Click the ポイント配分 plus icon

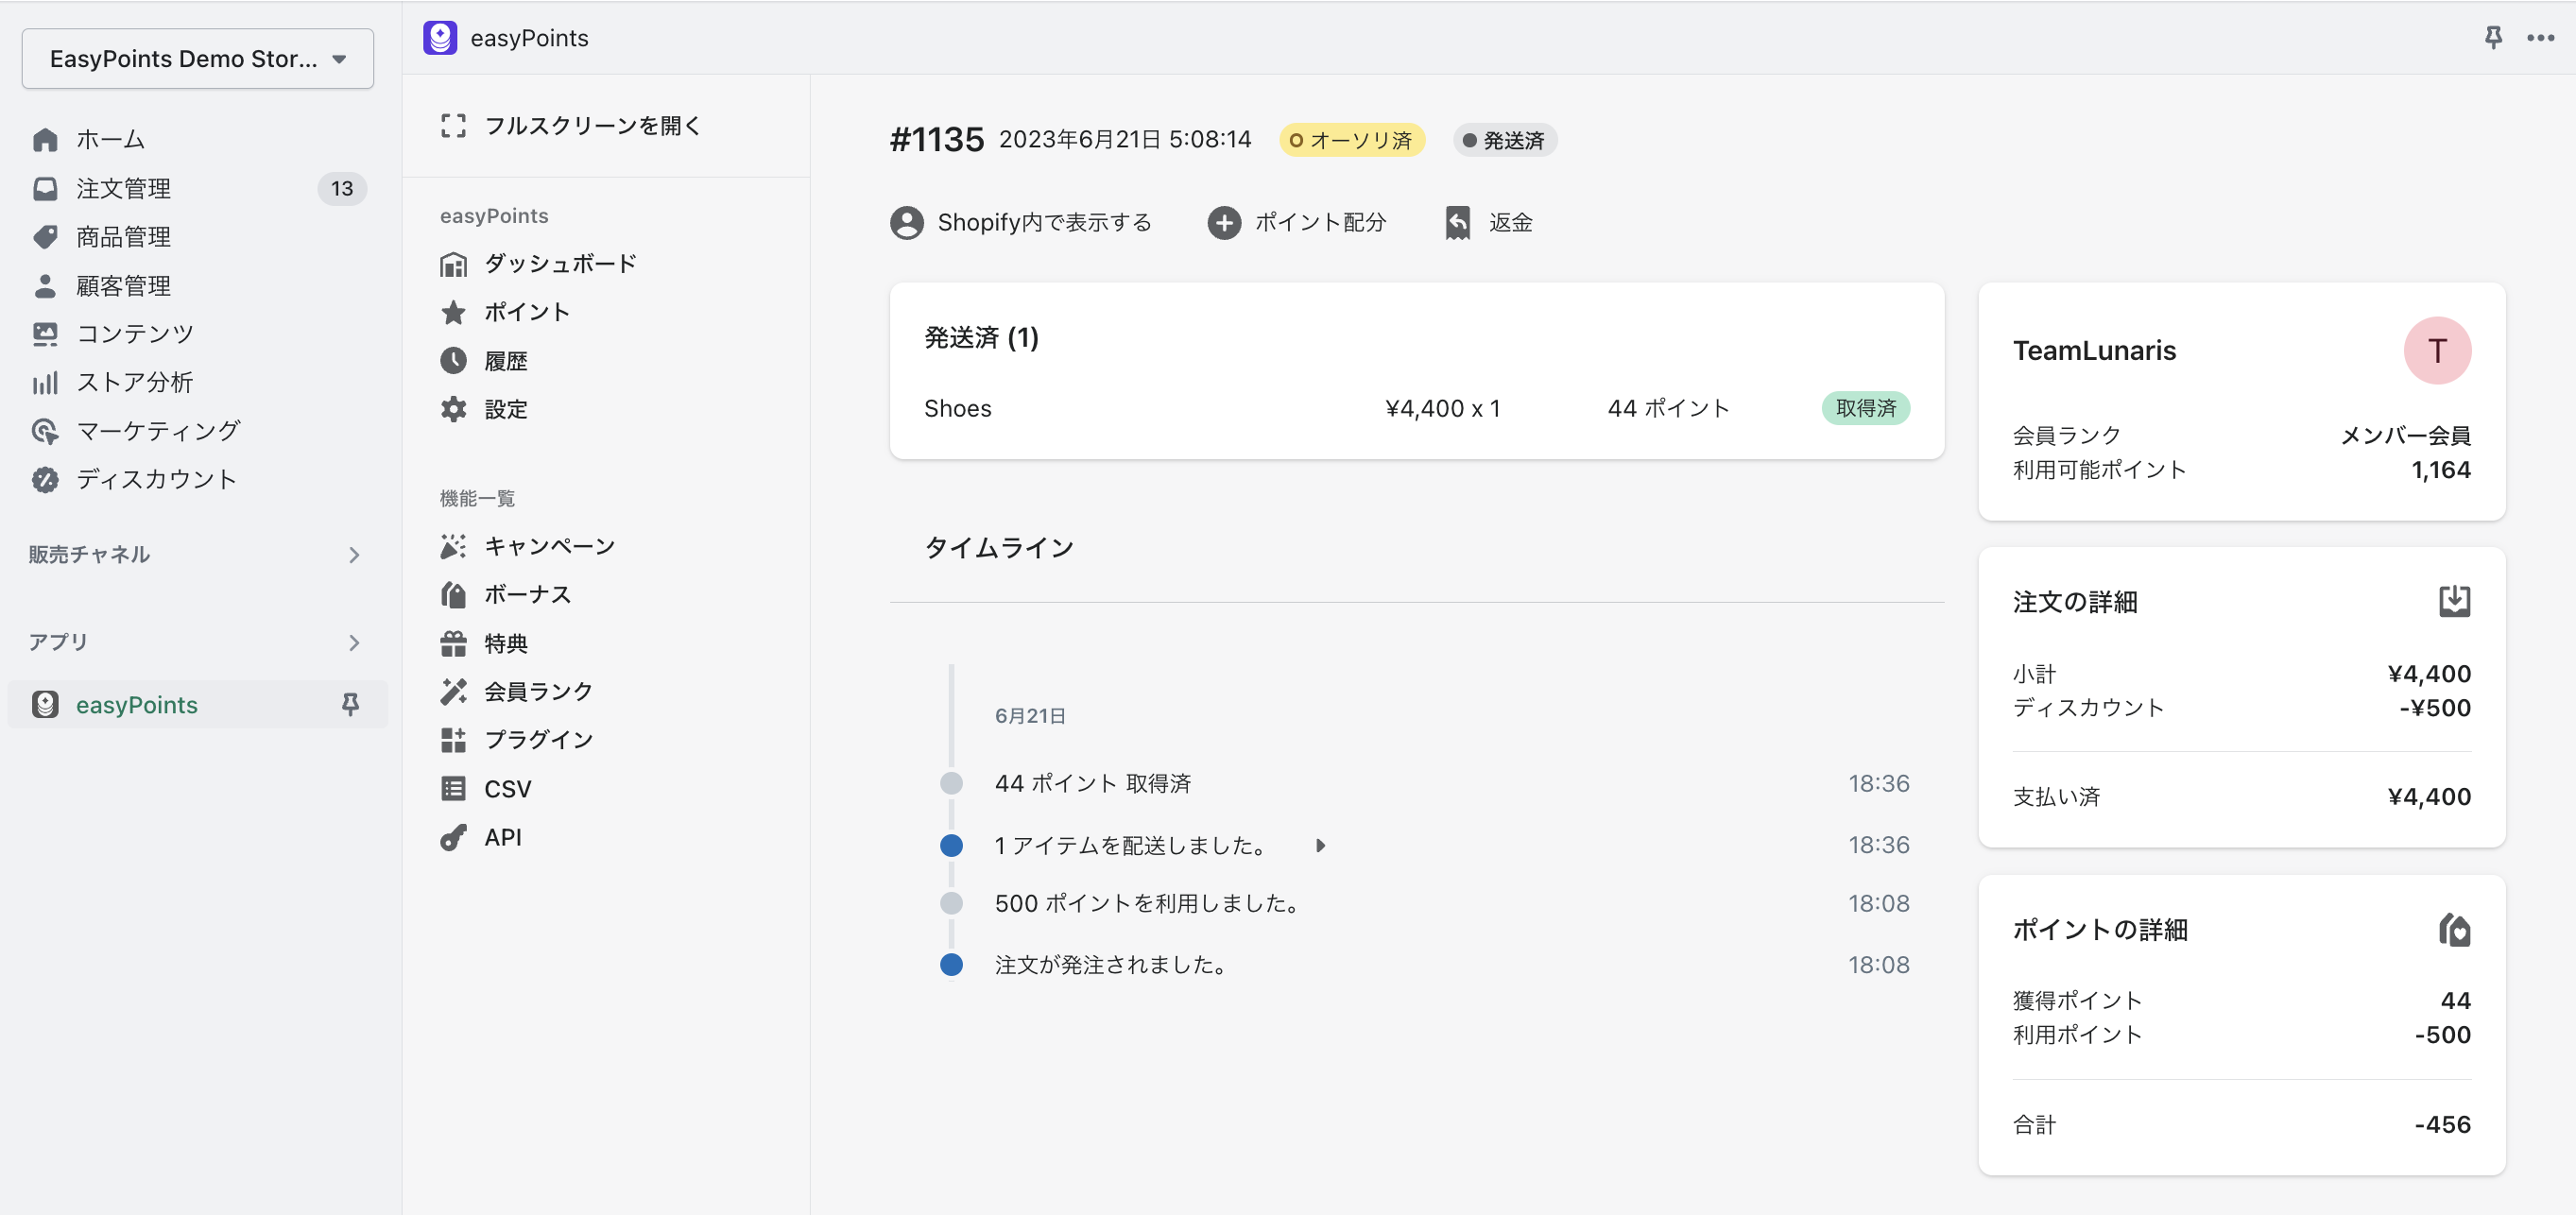point(1224,222)
